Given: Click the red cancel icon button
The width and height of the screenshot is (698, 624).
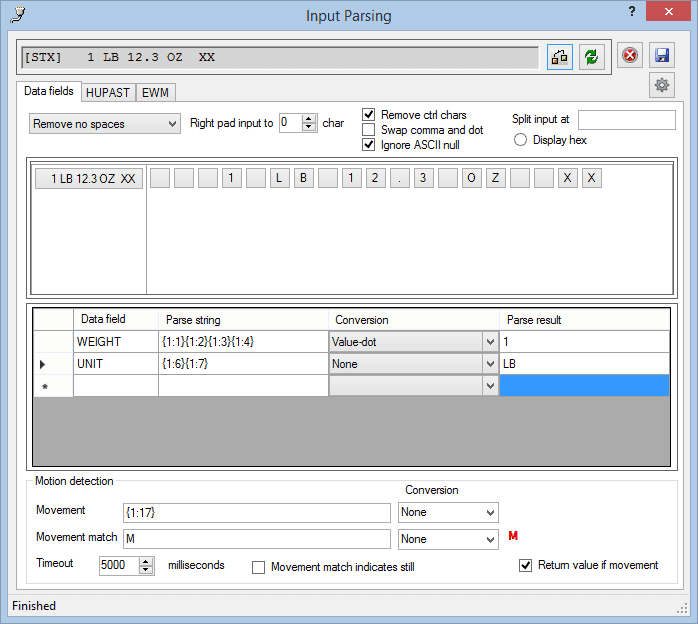Looking at the screenshot, I should click(629, 56).
